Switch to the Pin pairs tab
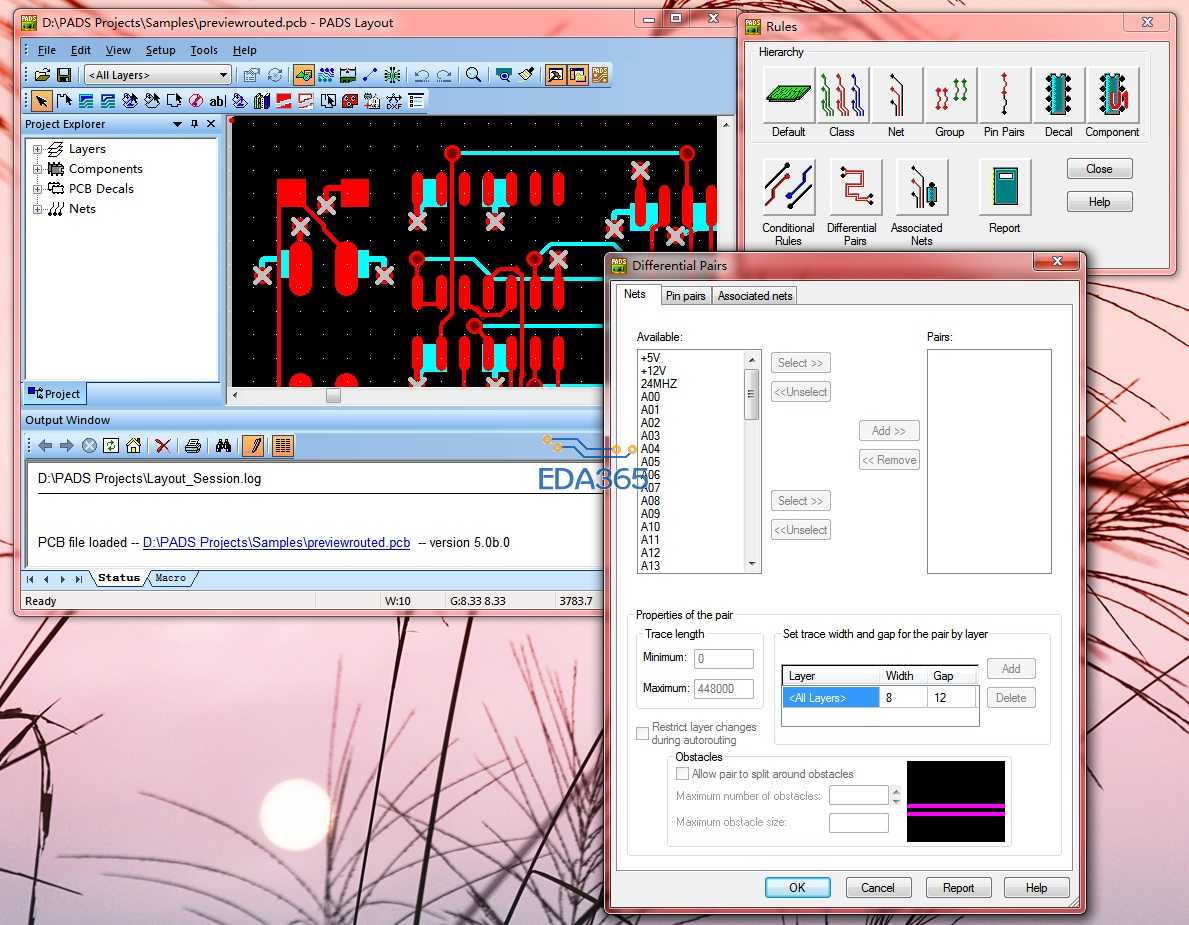 [686, 296]
